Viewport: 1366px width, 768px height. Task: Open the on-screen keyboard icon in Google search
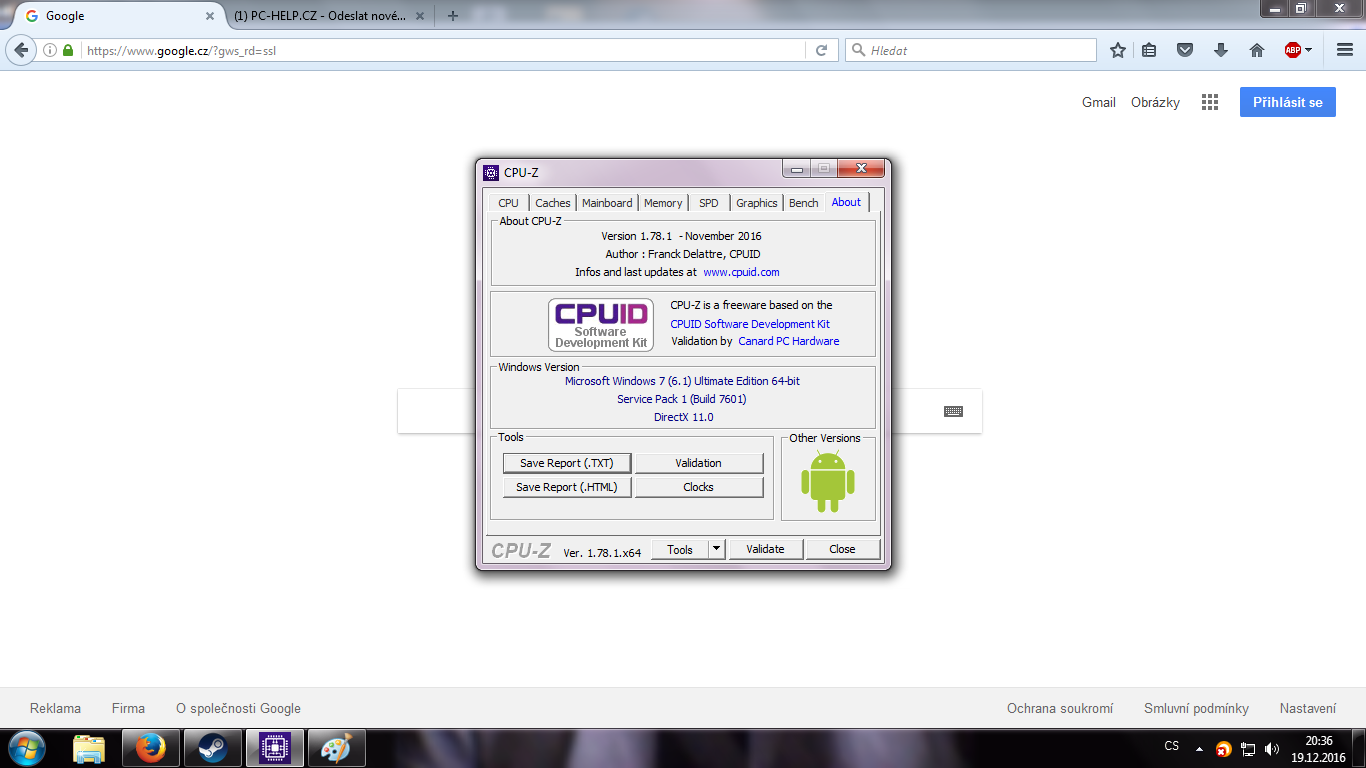tap(953, 411)
